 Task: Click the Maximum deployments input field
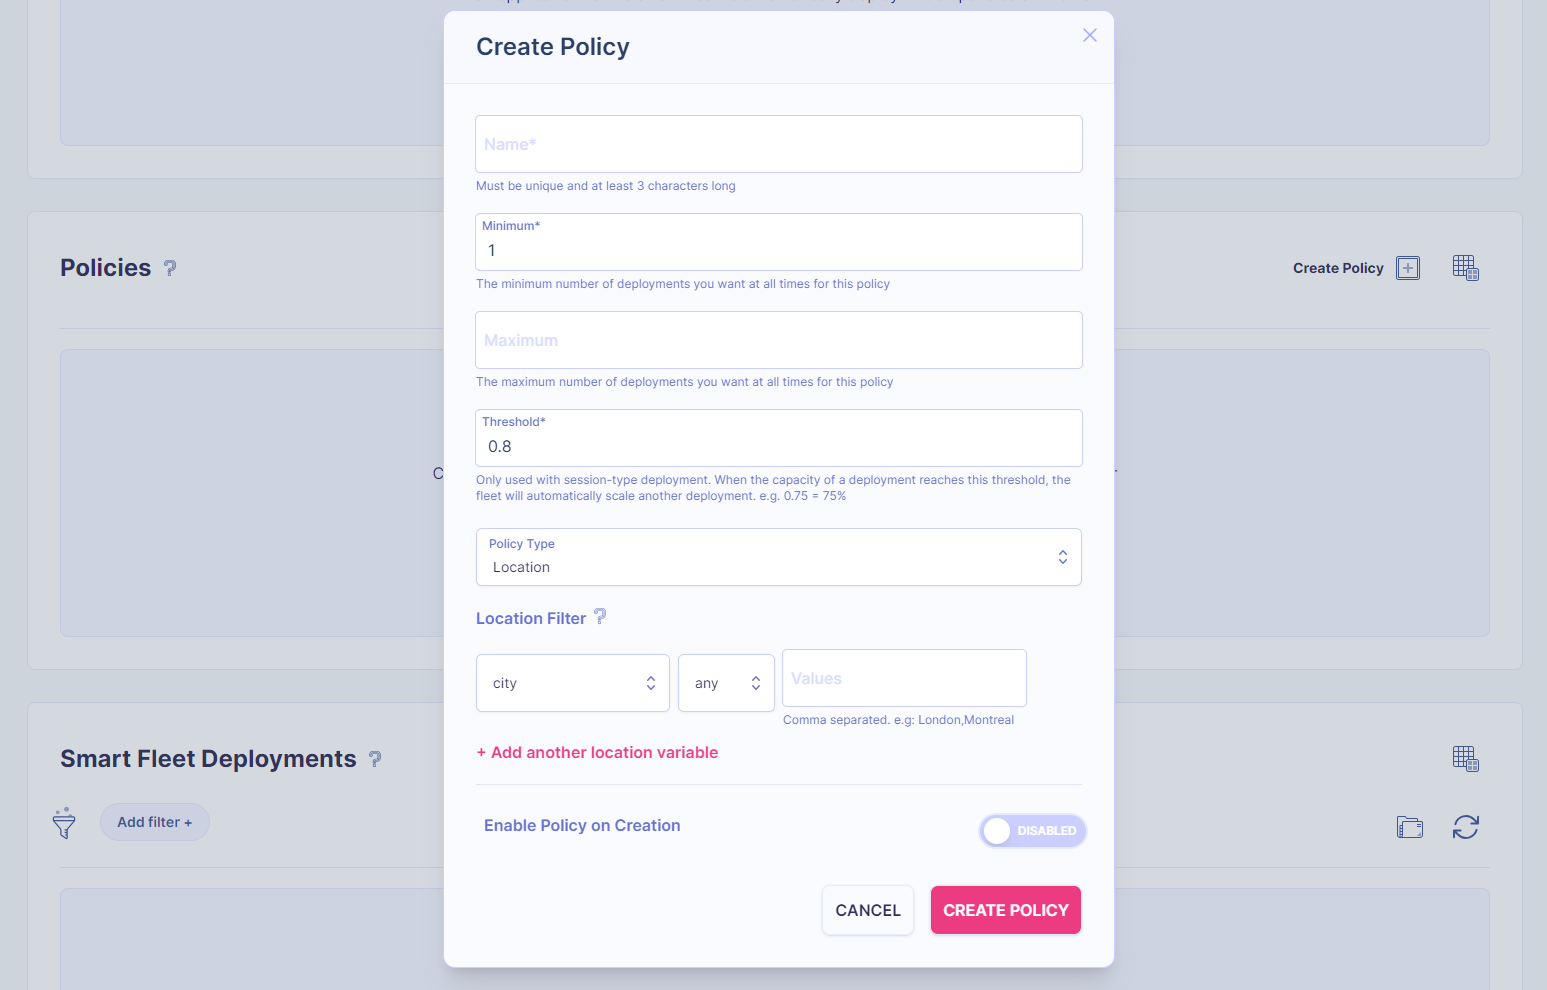point(778,340)
